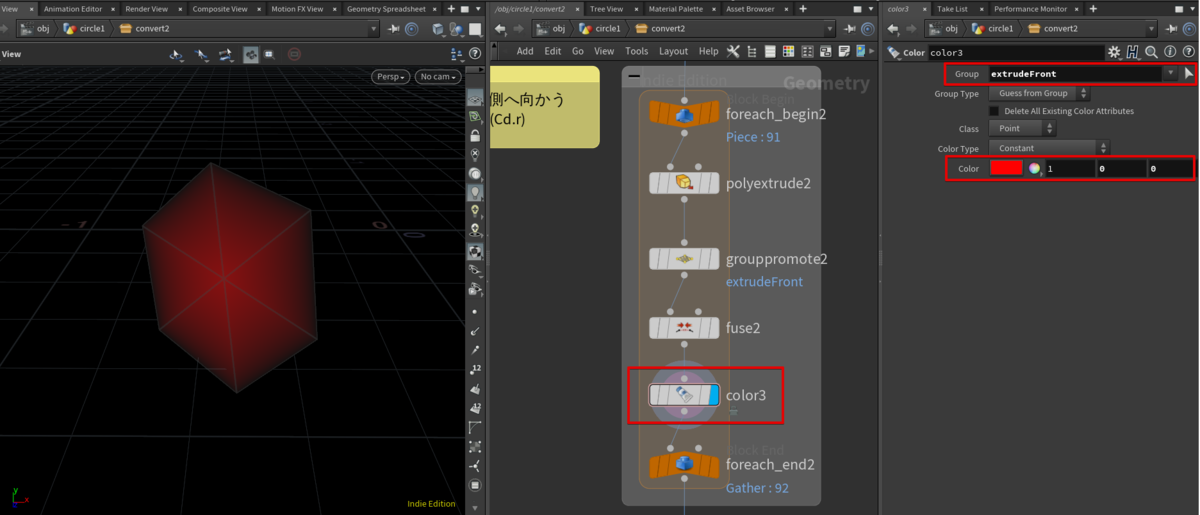Open the Help menu in network editor
Image resolution: width=1200 pixels, height=515 pixels.
708,51
